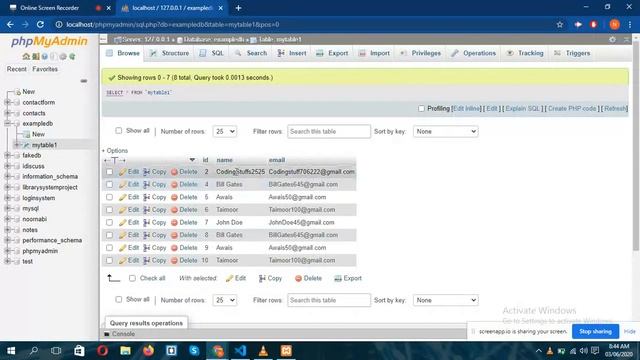Open the Export tab
Screen dimensions: 640x360
(332, 53)
